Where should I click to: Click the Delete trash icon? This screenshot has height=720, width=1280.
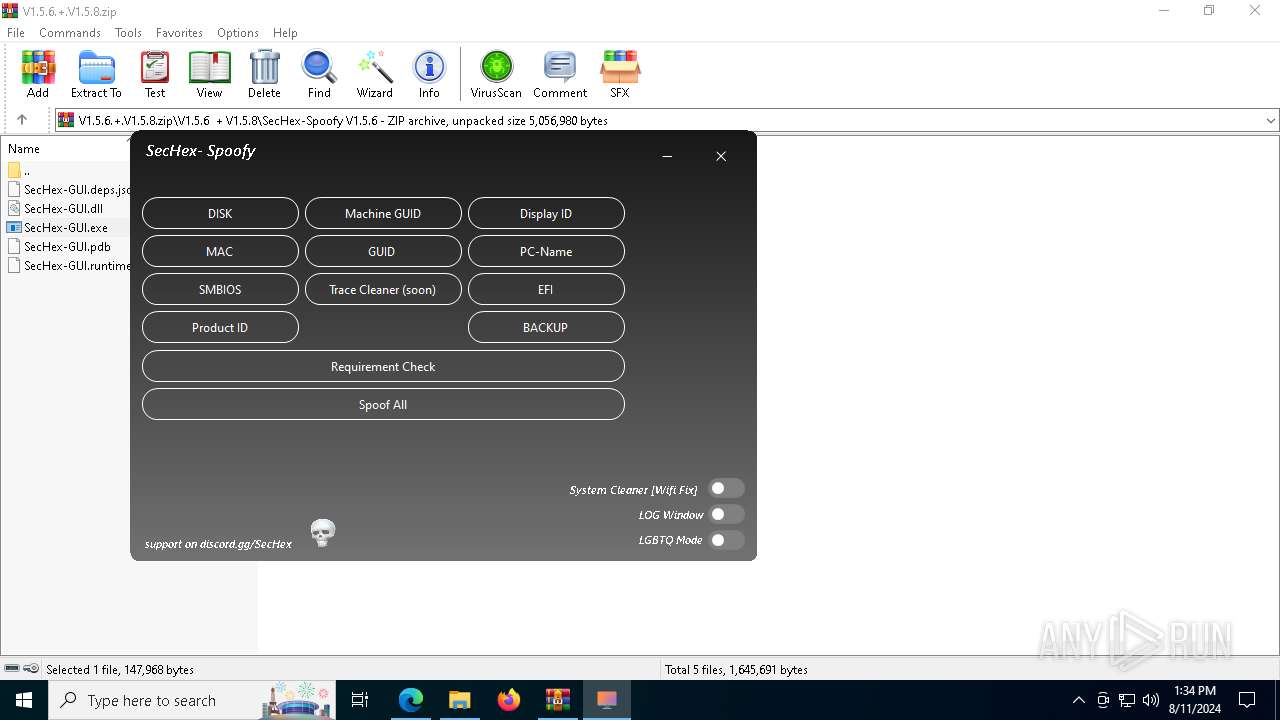264,75
